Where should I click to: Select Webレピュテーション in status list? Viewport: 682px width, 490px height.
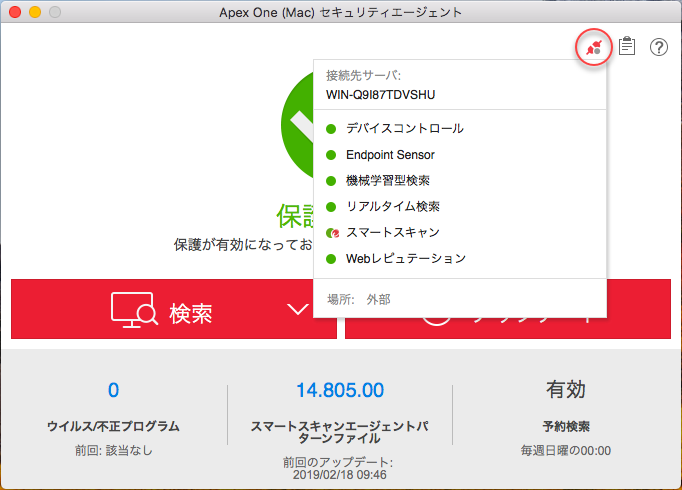coord(405,259)
